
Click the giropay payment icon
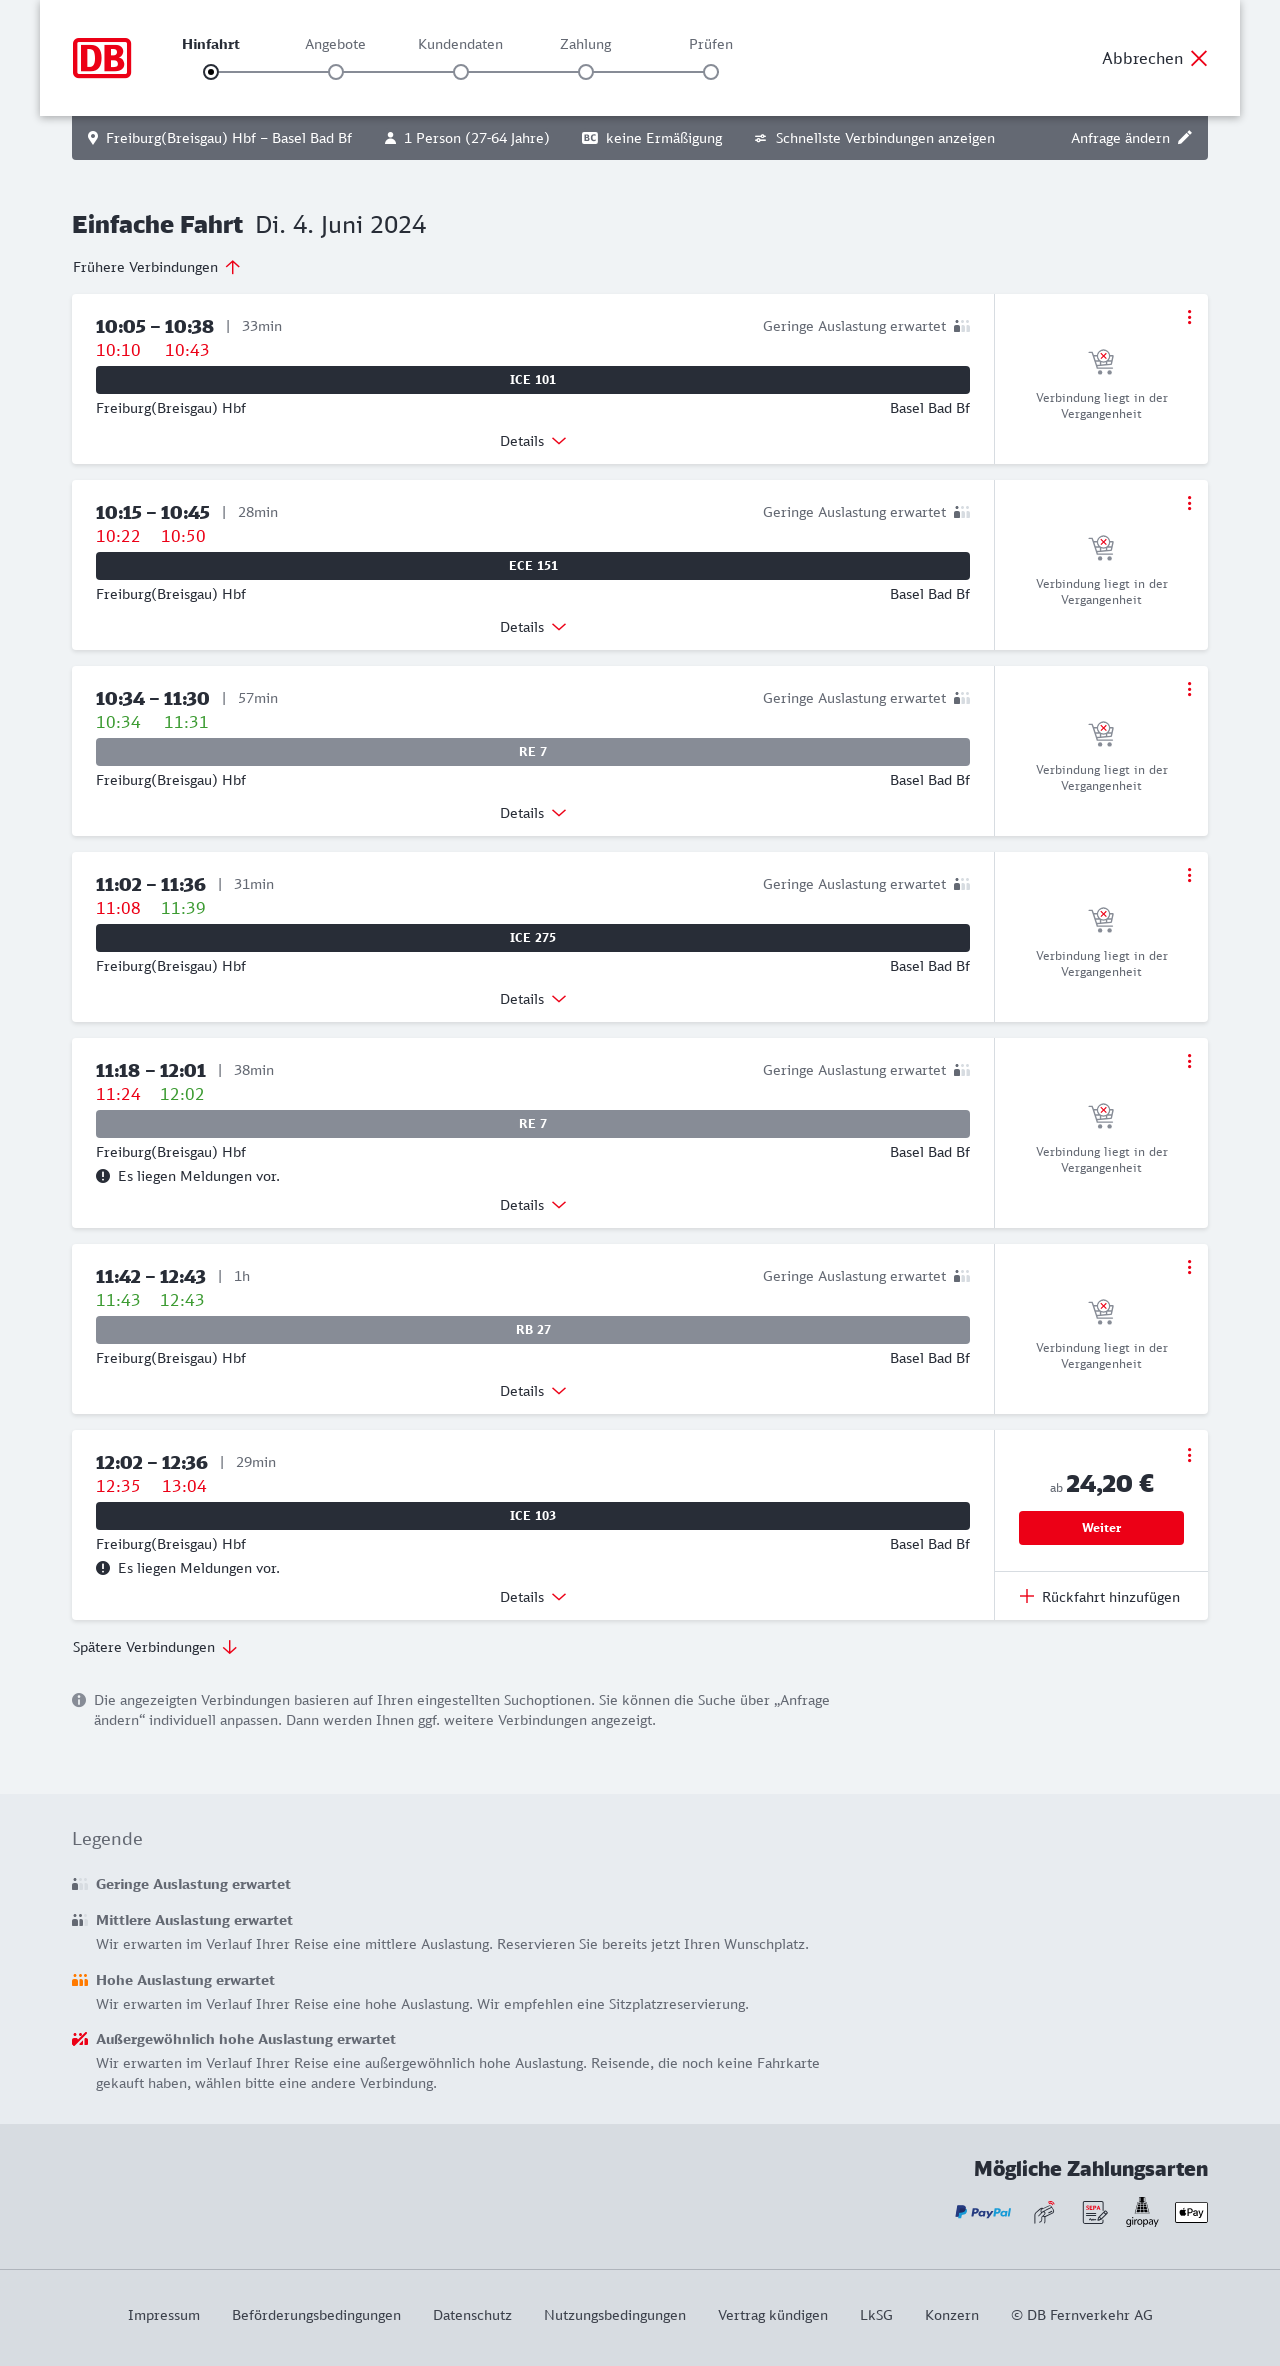pos(1142,2212)
